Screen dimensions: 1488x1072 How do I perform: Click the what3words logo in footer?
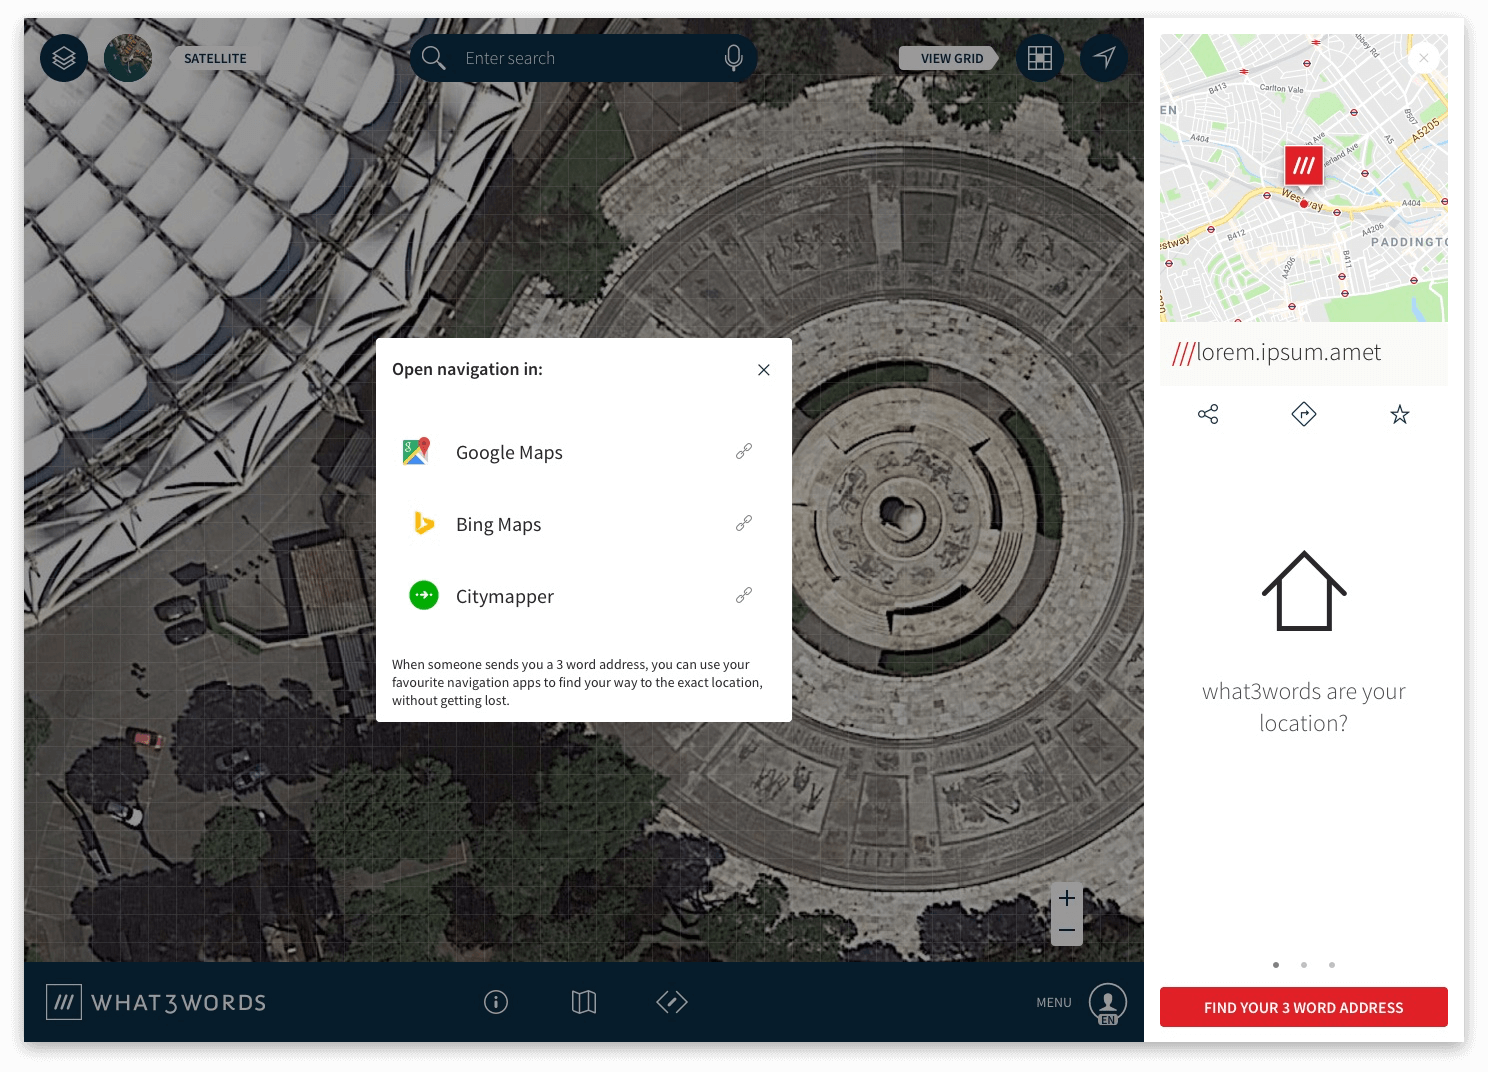(x=64, y=1002)
